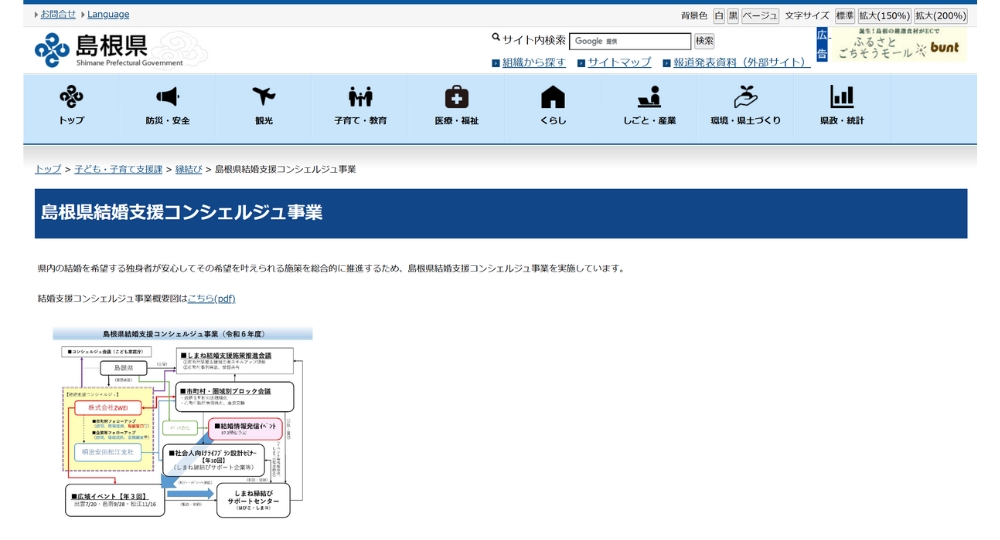The height and width of the screenshot is (540, 1000).
Task: Click the 文字サイズ label
Action: [807, 16]
